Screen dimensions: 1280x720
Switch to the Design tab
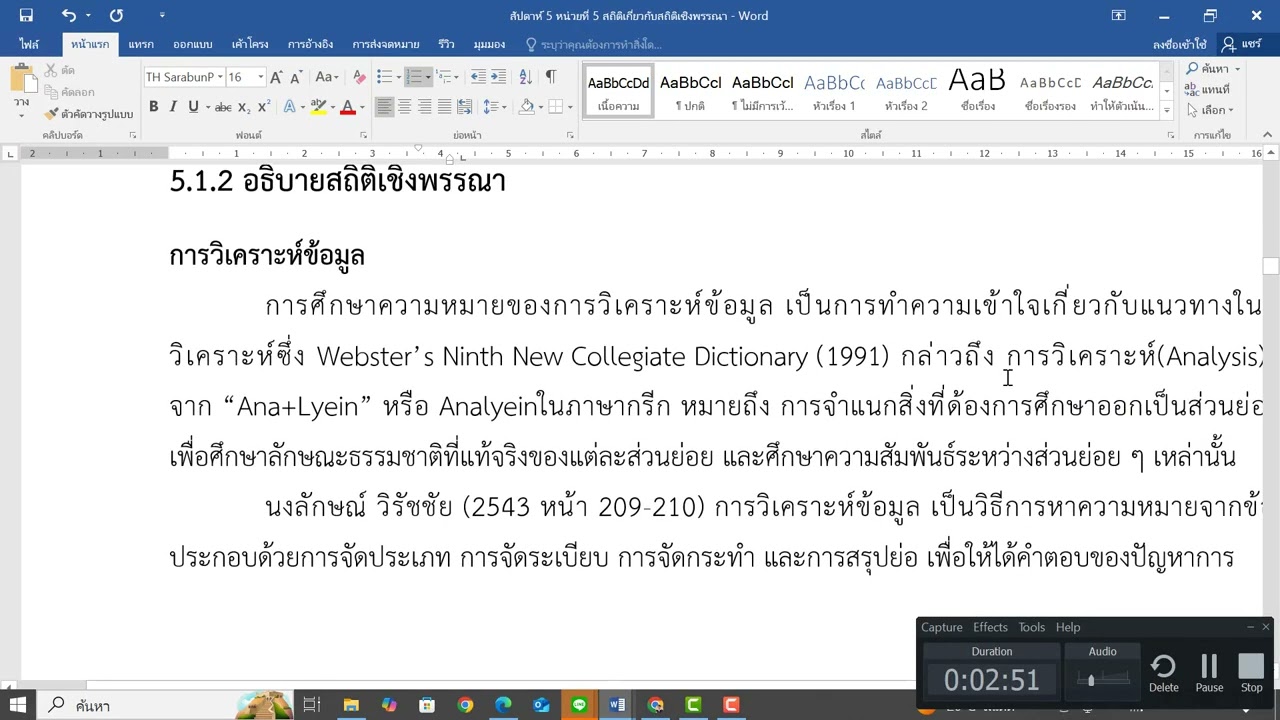(192, 44)
